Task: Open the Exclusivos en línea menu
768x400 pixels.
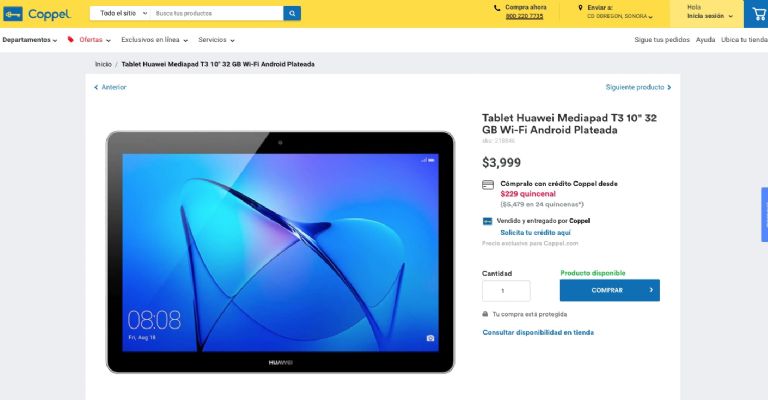Action: point(155,40)
